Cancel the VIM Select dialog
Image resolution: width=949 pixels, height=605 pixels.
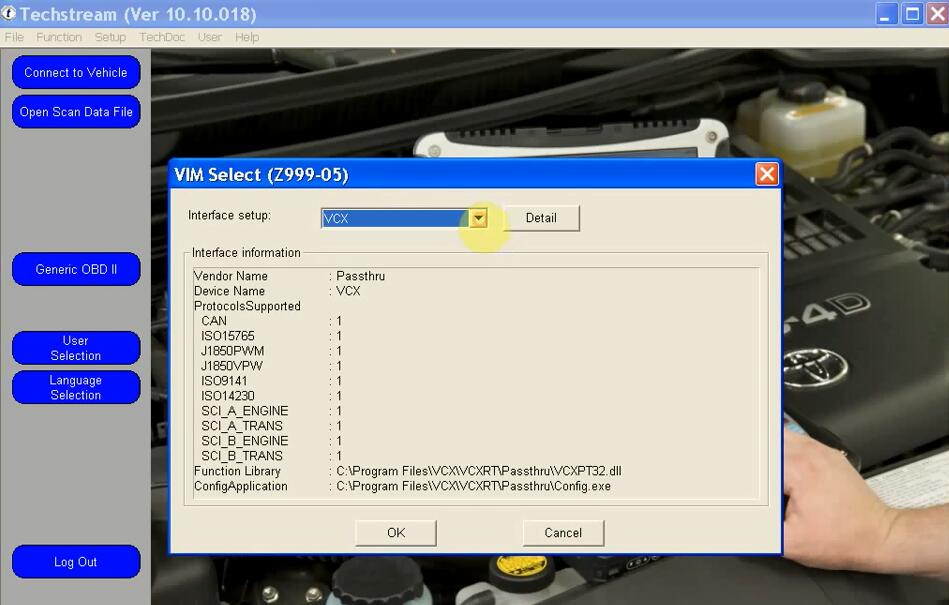point(563,533)
